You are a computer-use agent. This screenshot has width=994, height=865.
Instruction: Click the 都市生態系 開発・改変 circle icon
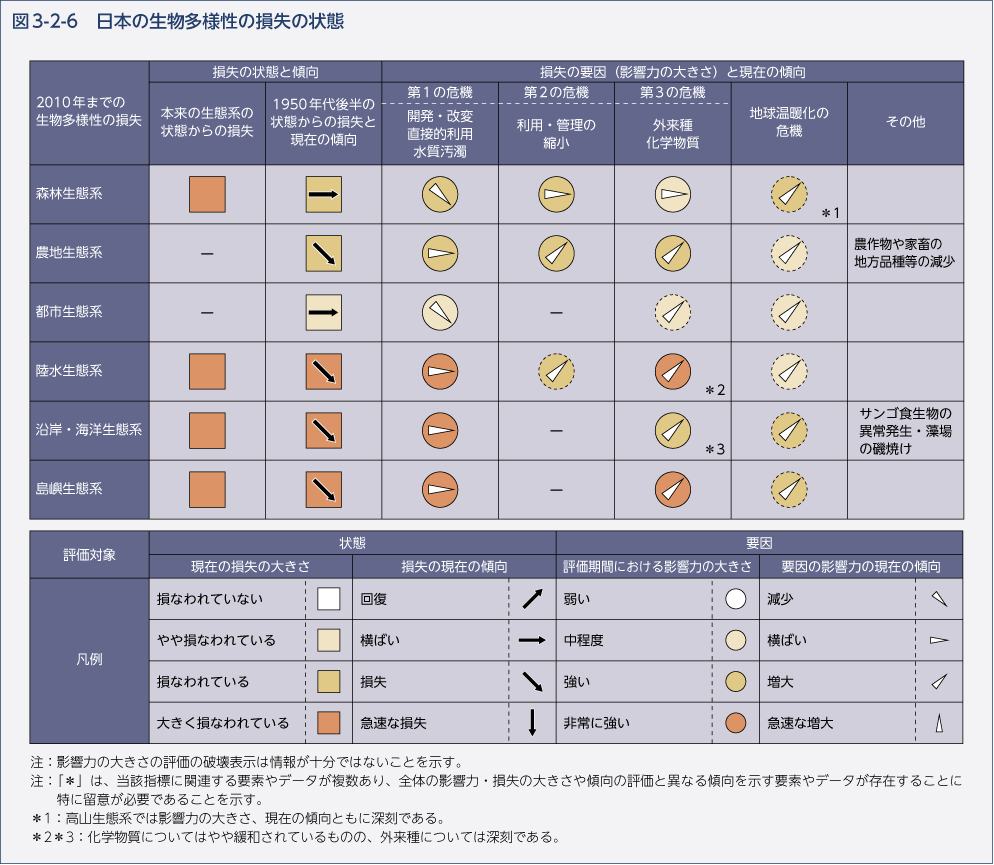(439, 312)
